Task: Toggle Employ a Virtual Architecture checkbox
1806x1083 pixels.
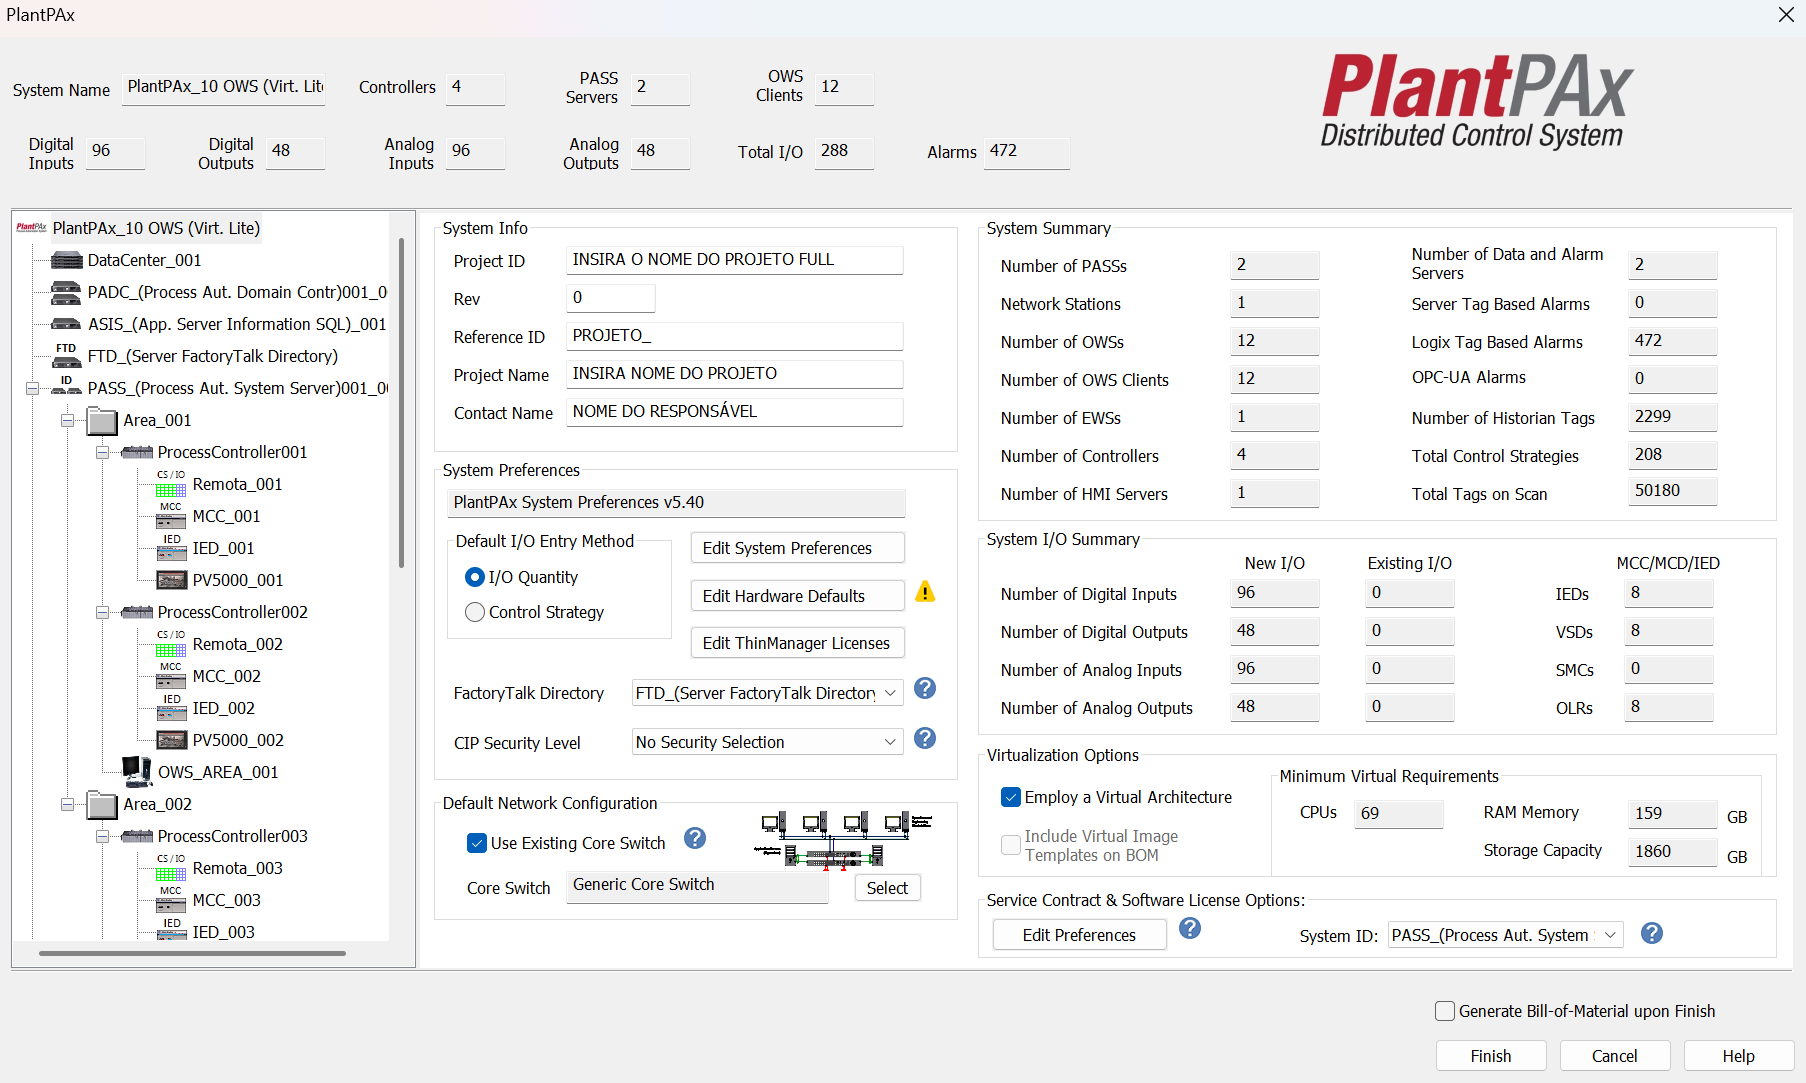Action: (1011, 797)
